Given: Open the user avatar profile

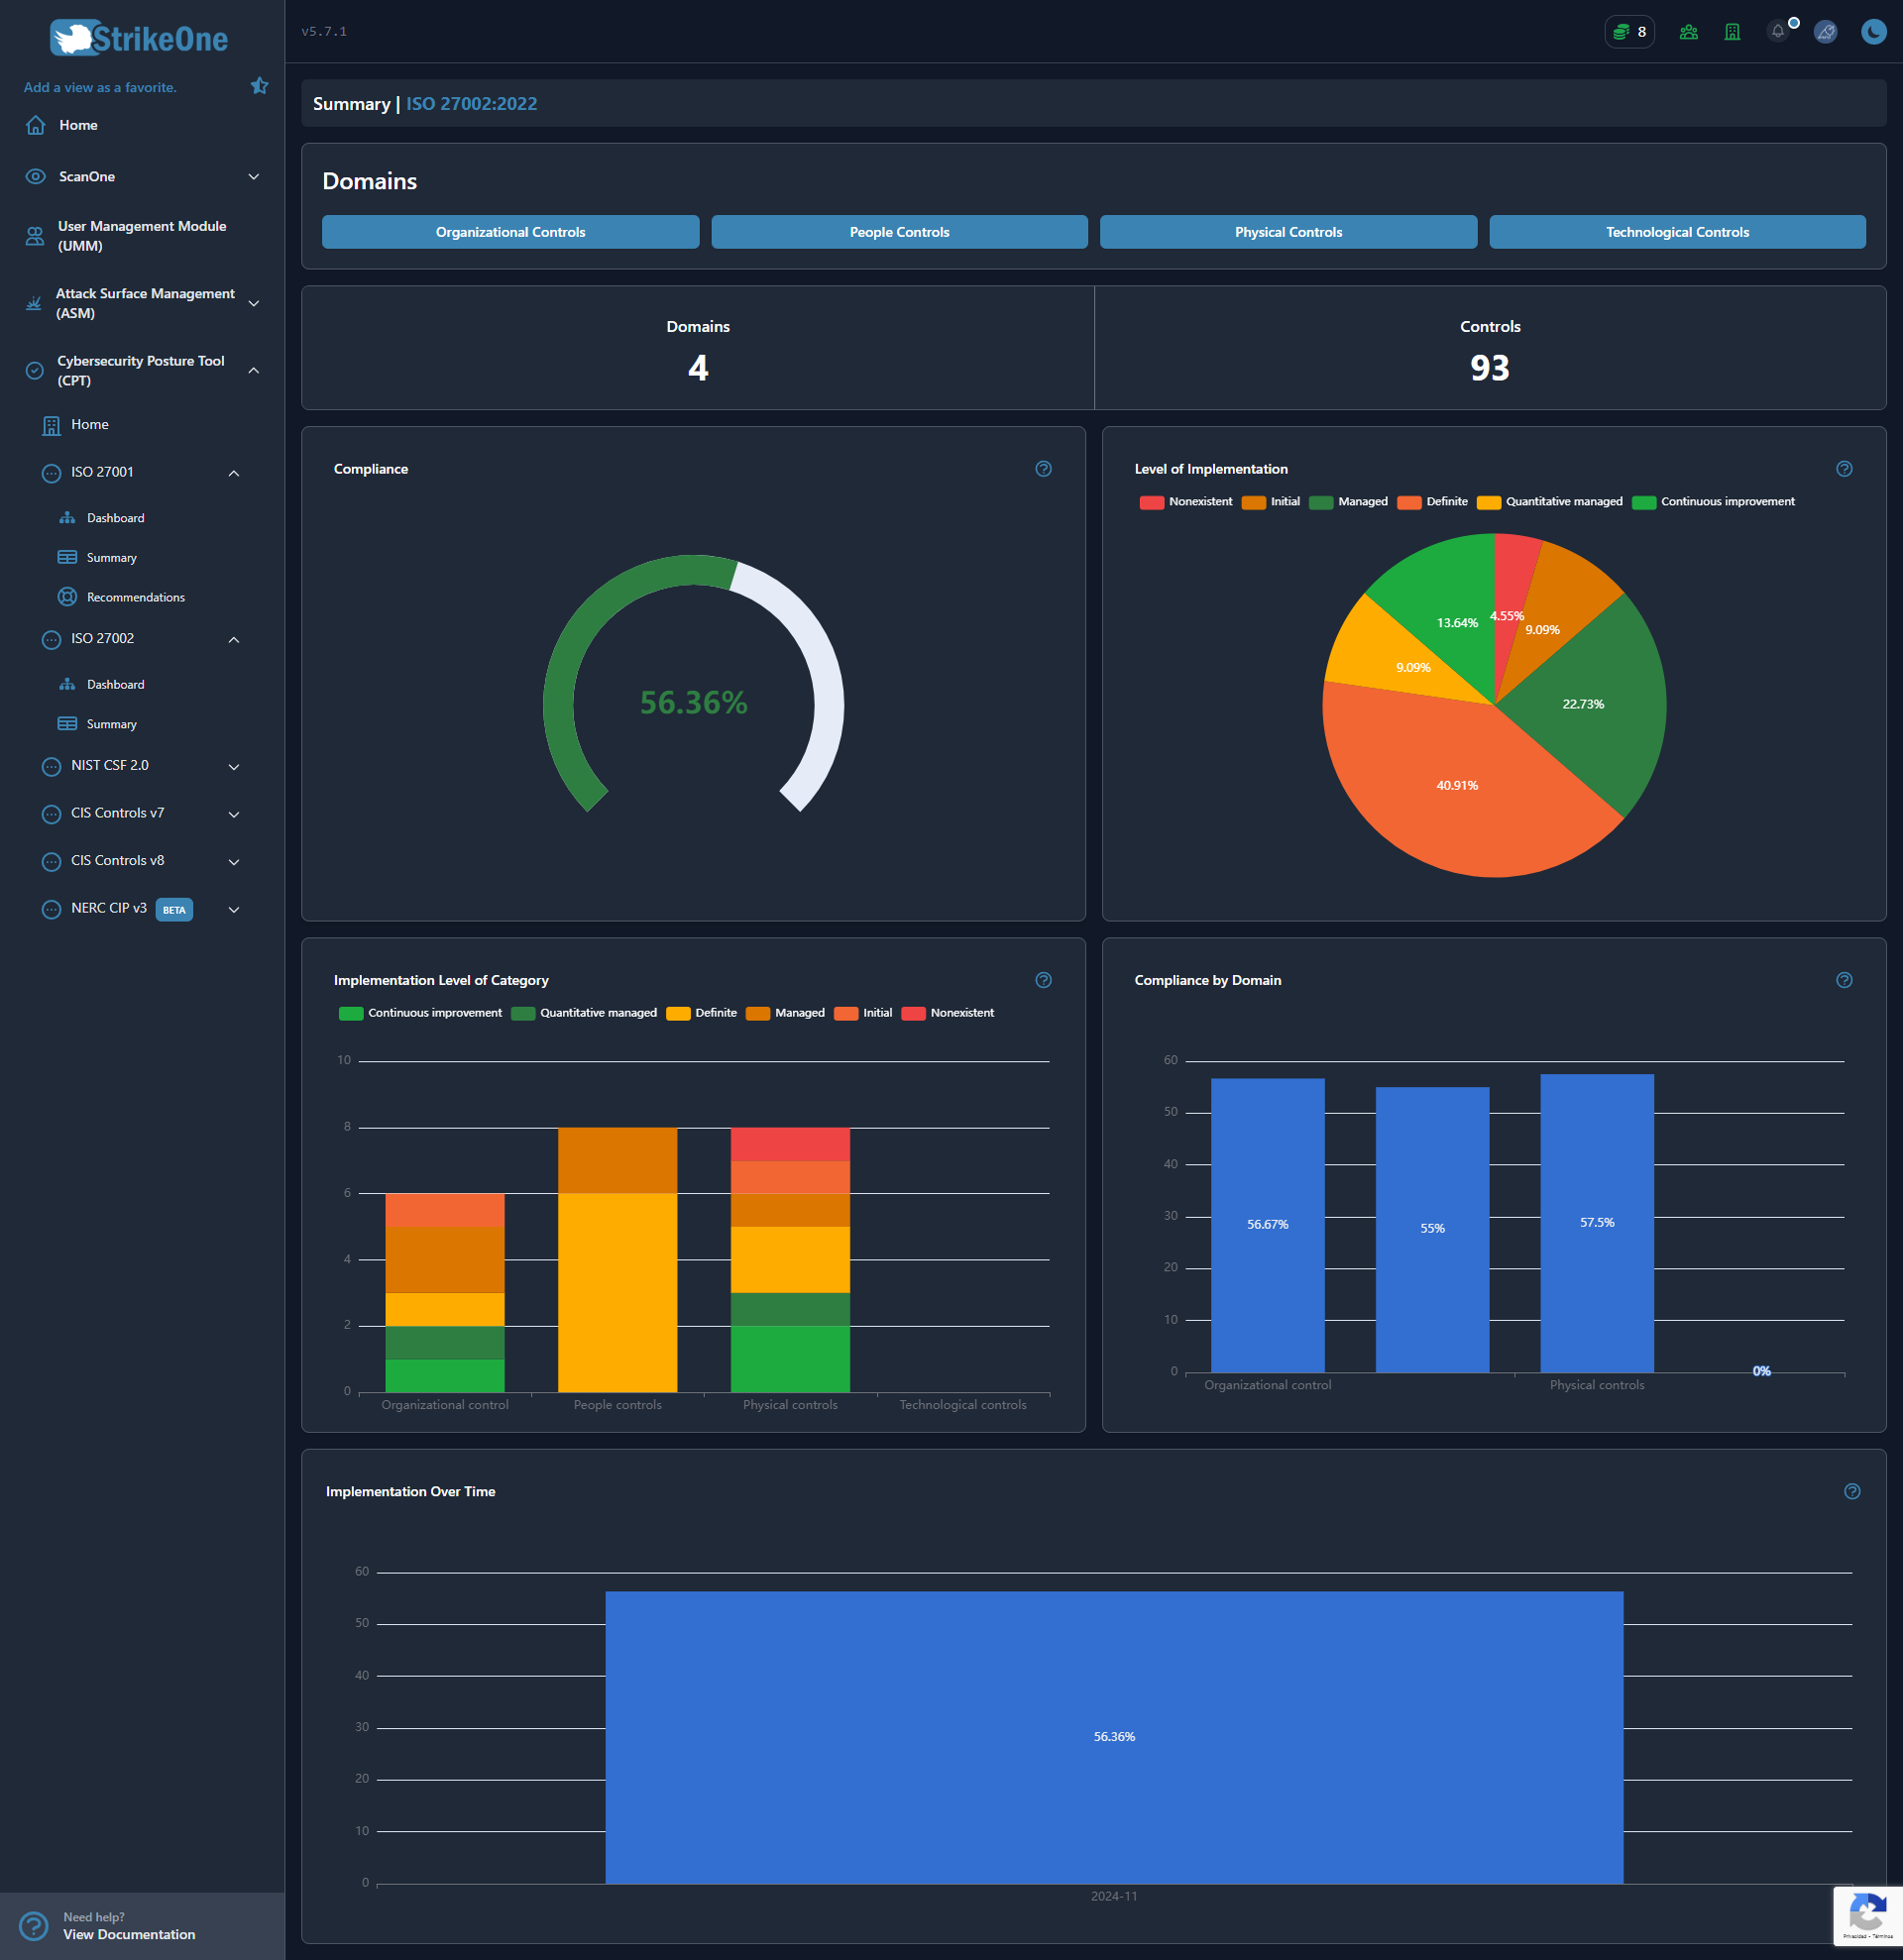Looking at the screenshot, I should 1825,32.
